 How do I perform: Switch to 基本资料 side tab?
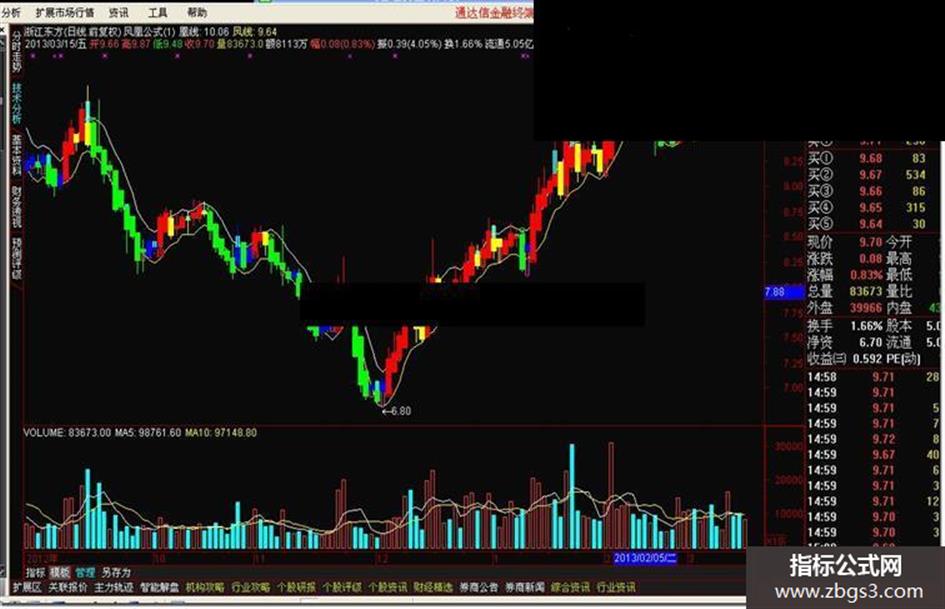click(16, 155)
